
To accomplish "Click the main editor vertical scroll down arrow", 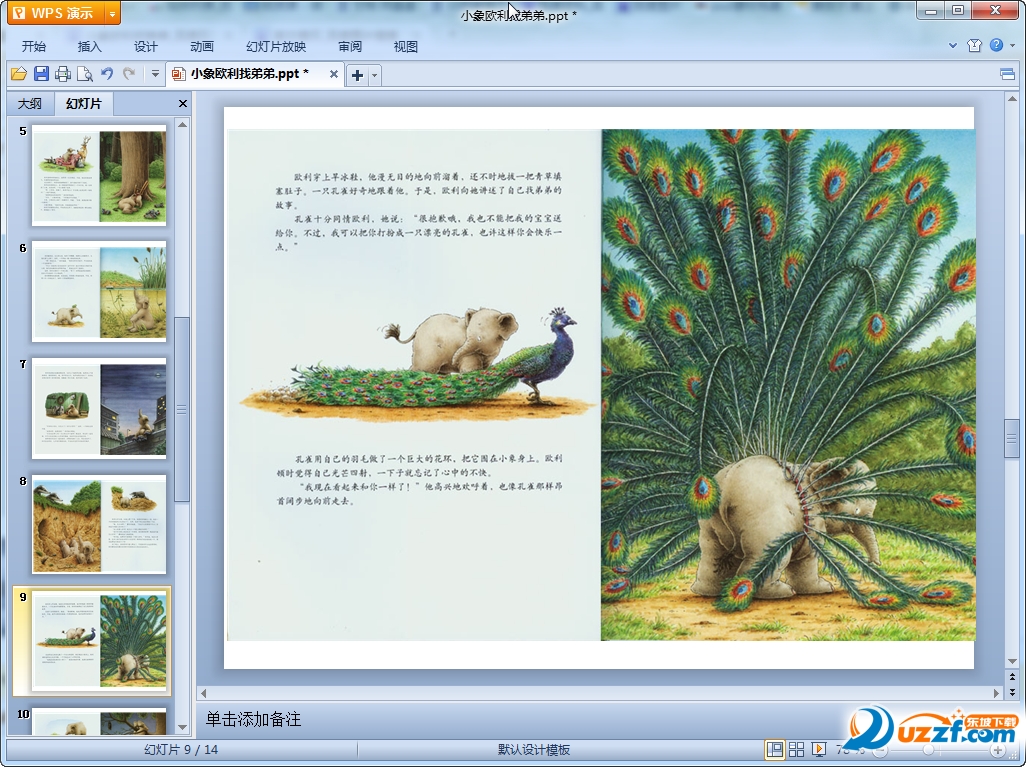I will tap(1012, 661).
